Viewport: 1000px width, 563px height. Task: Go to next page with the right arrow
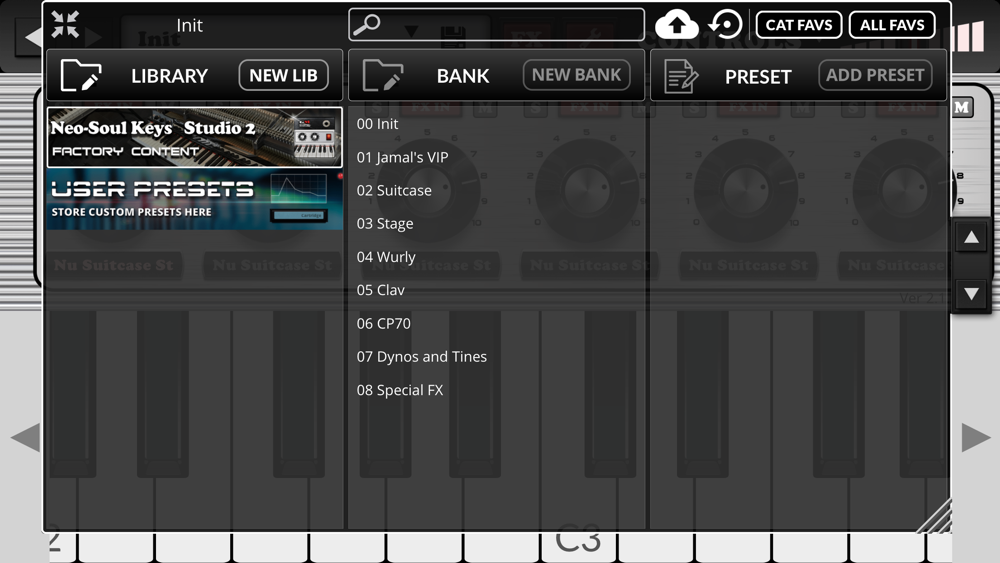tap(976, 437)
